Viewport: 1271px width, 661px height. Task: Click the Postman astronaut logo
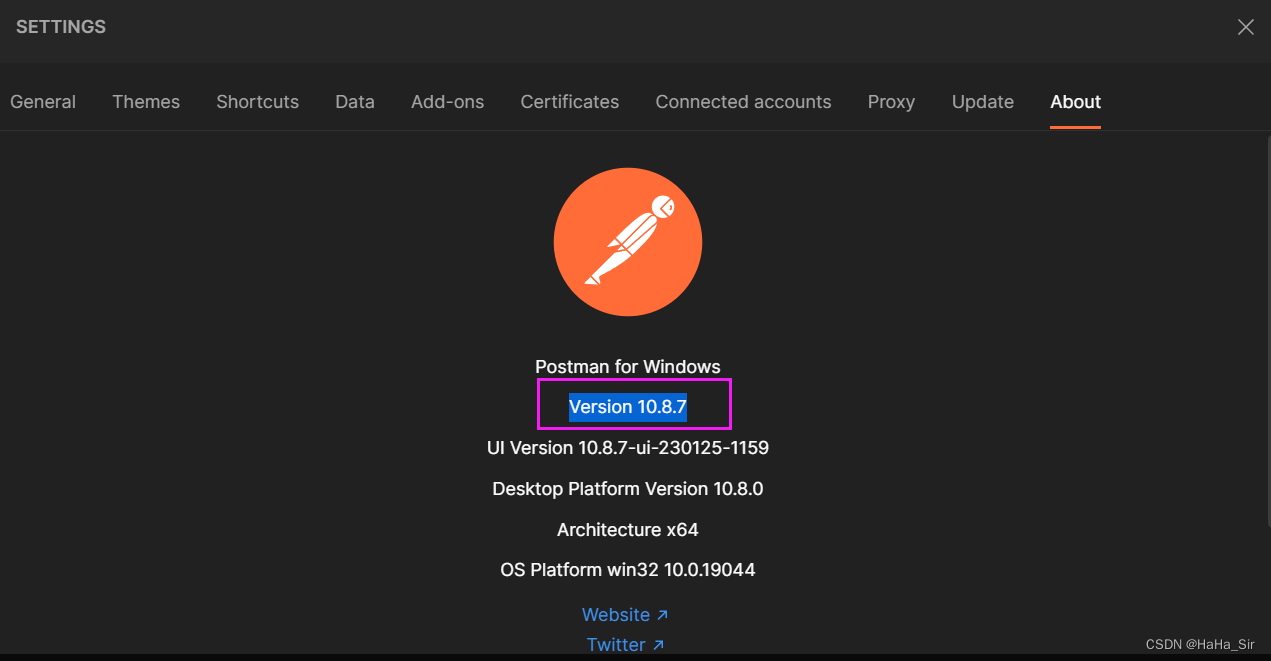pos(628,242)
